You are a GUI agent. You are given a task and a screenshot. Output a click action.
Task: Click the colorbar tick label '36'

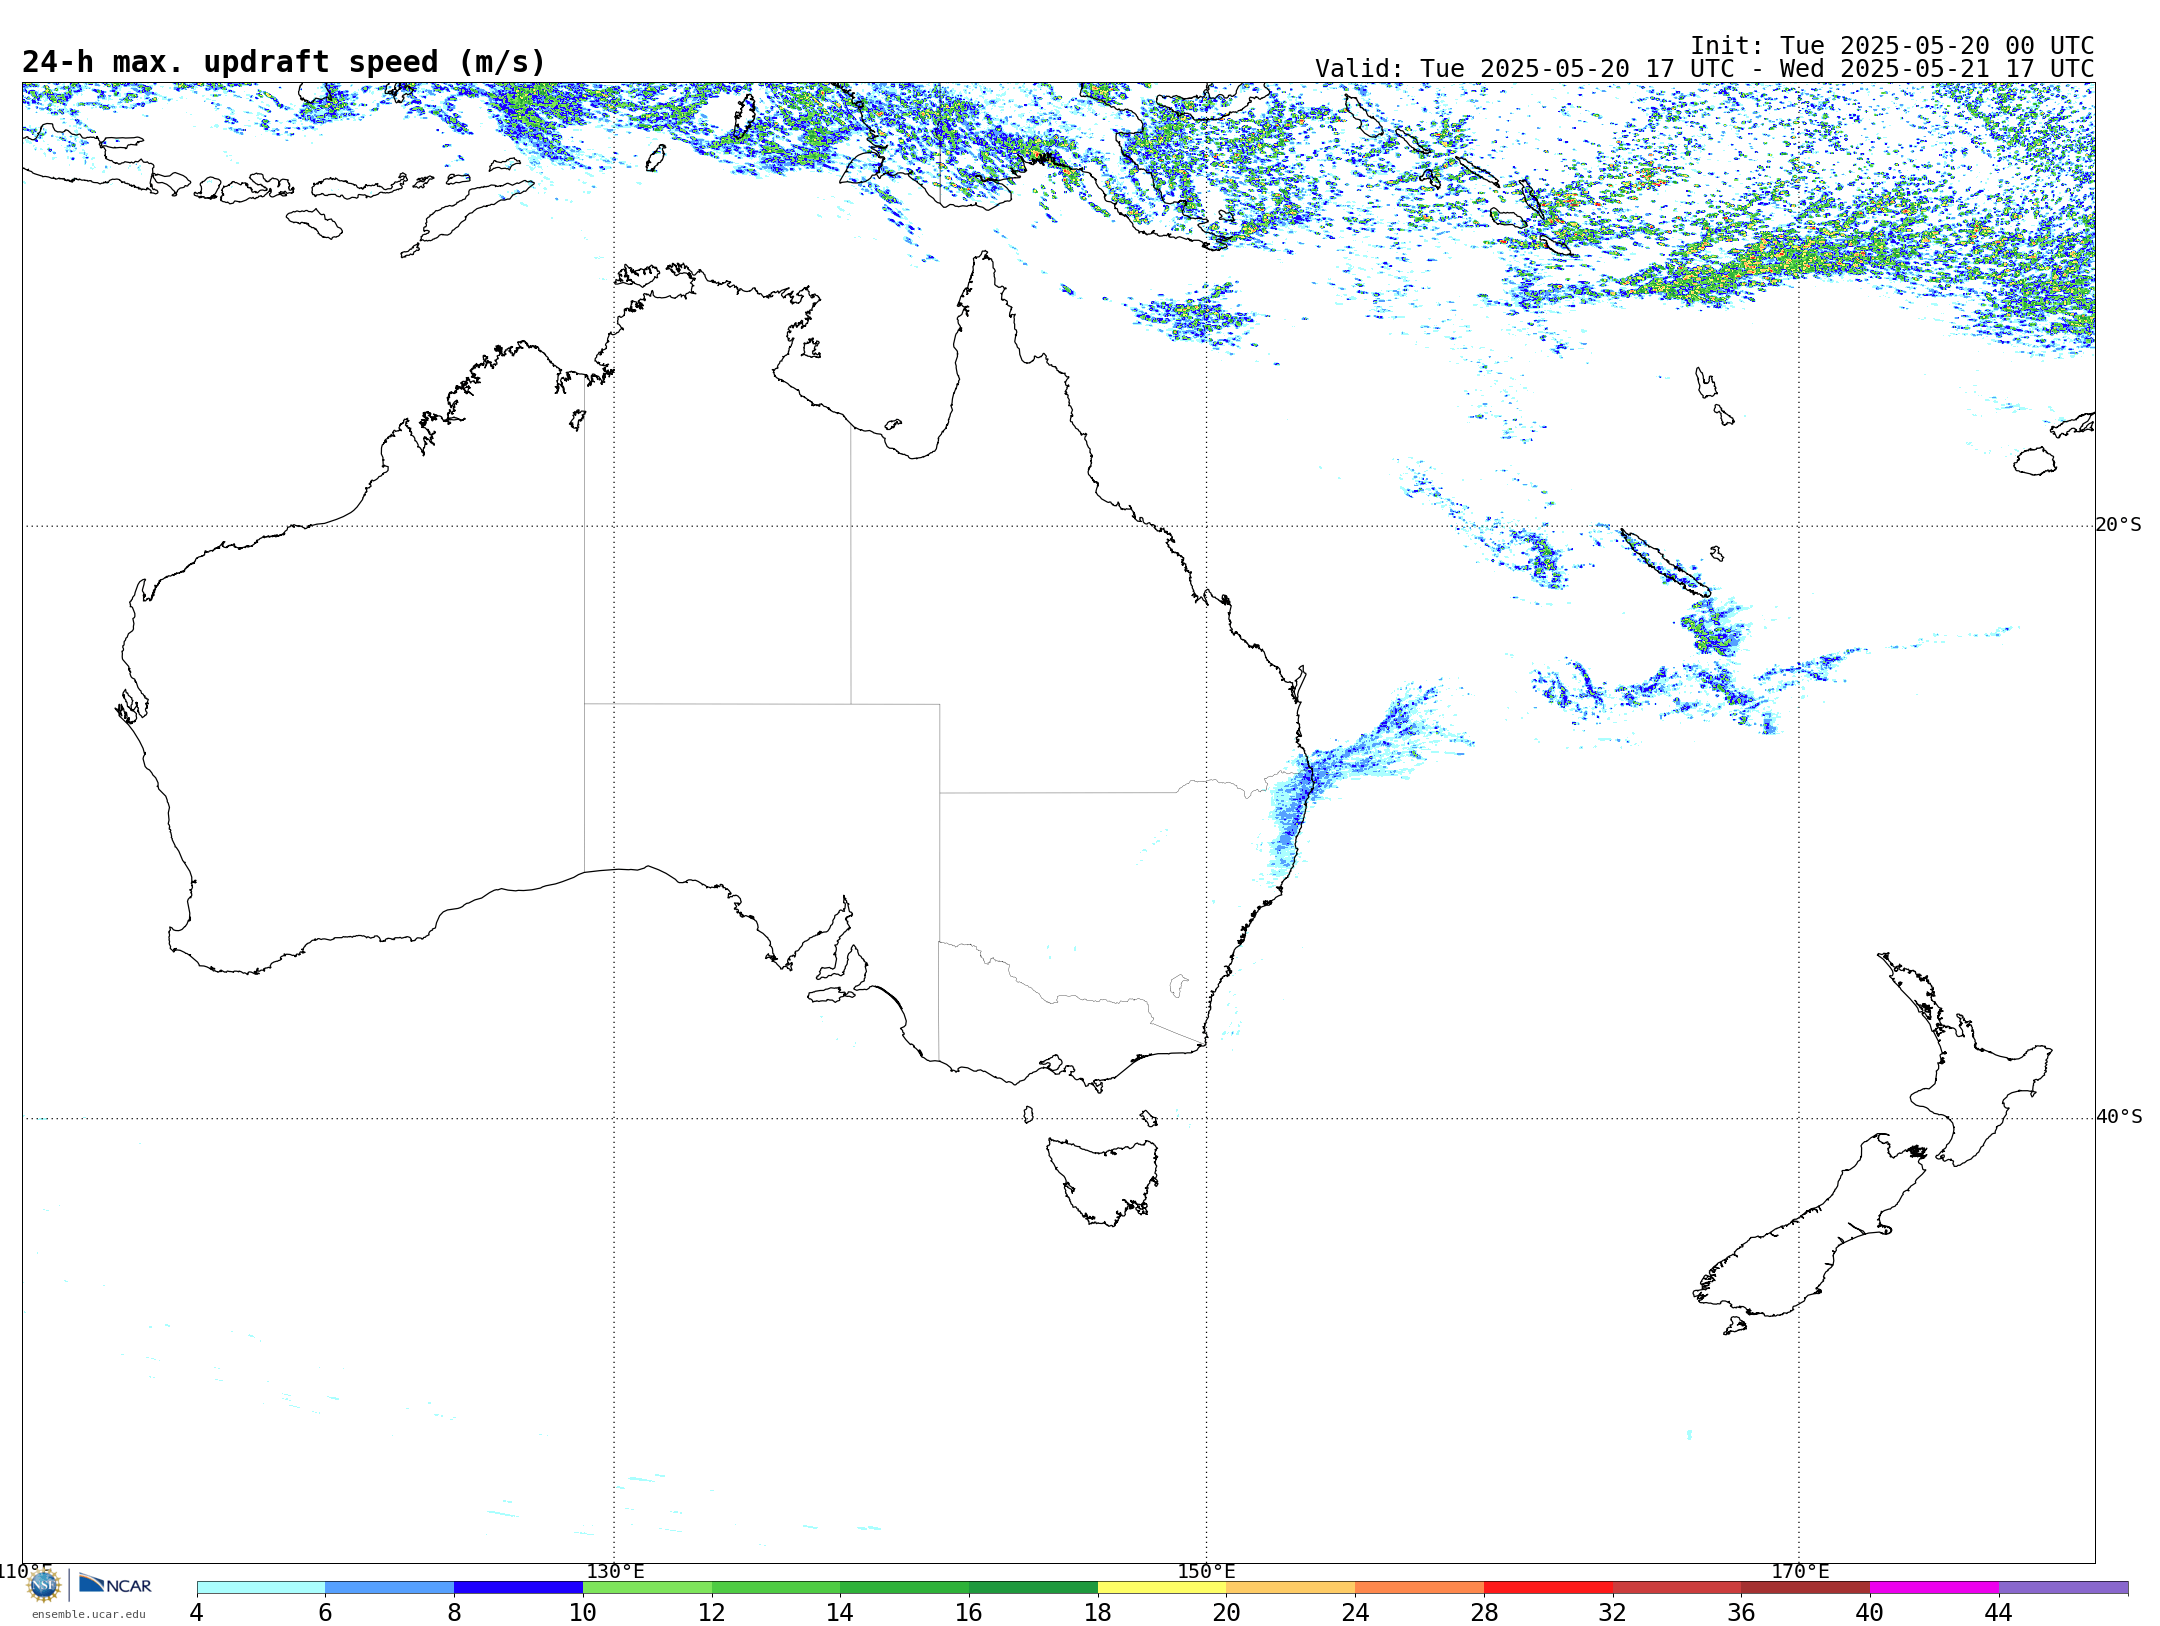(1741, 1612)
